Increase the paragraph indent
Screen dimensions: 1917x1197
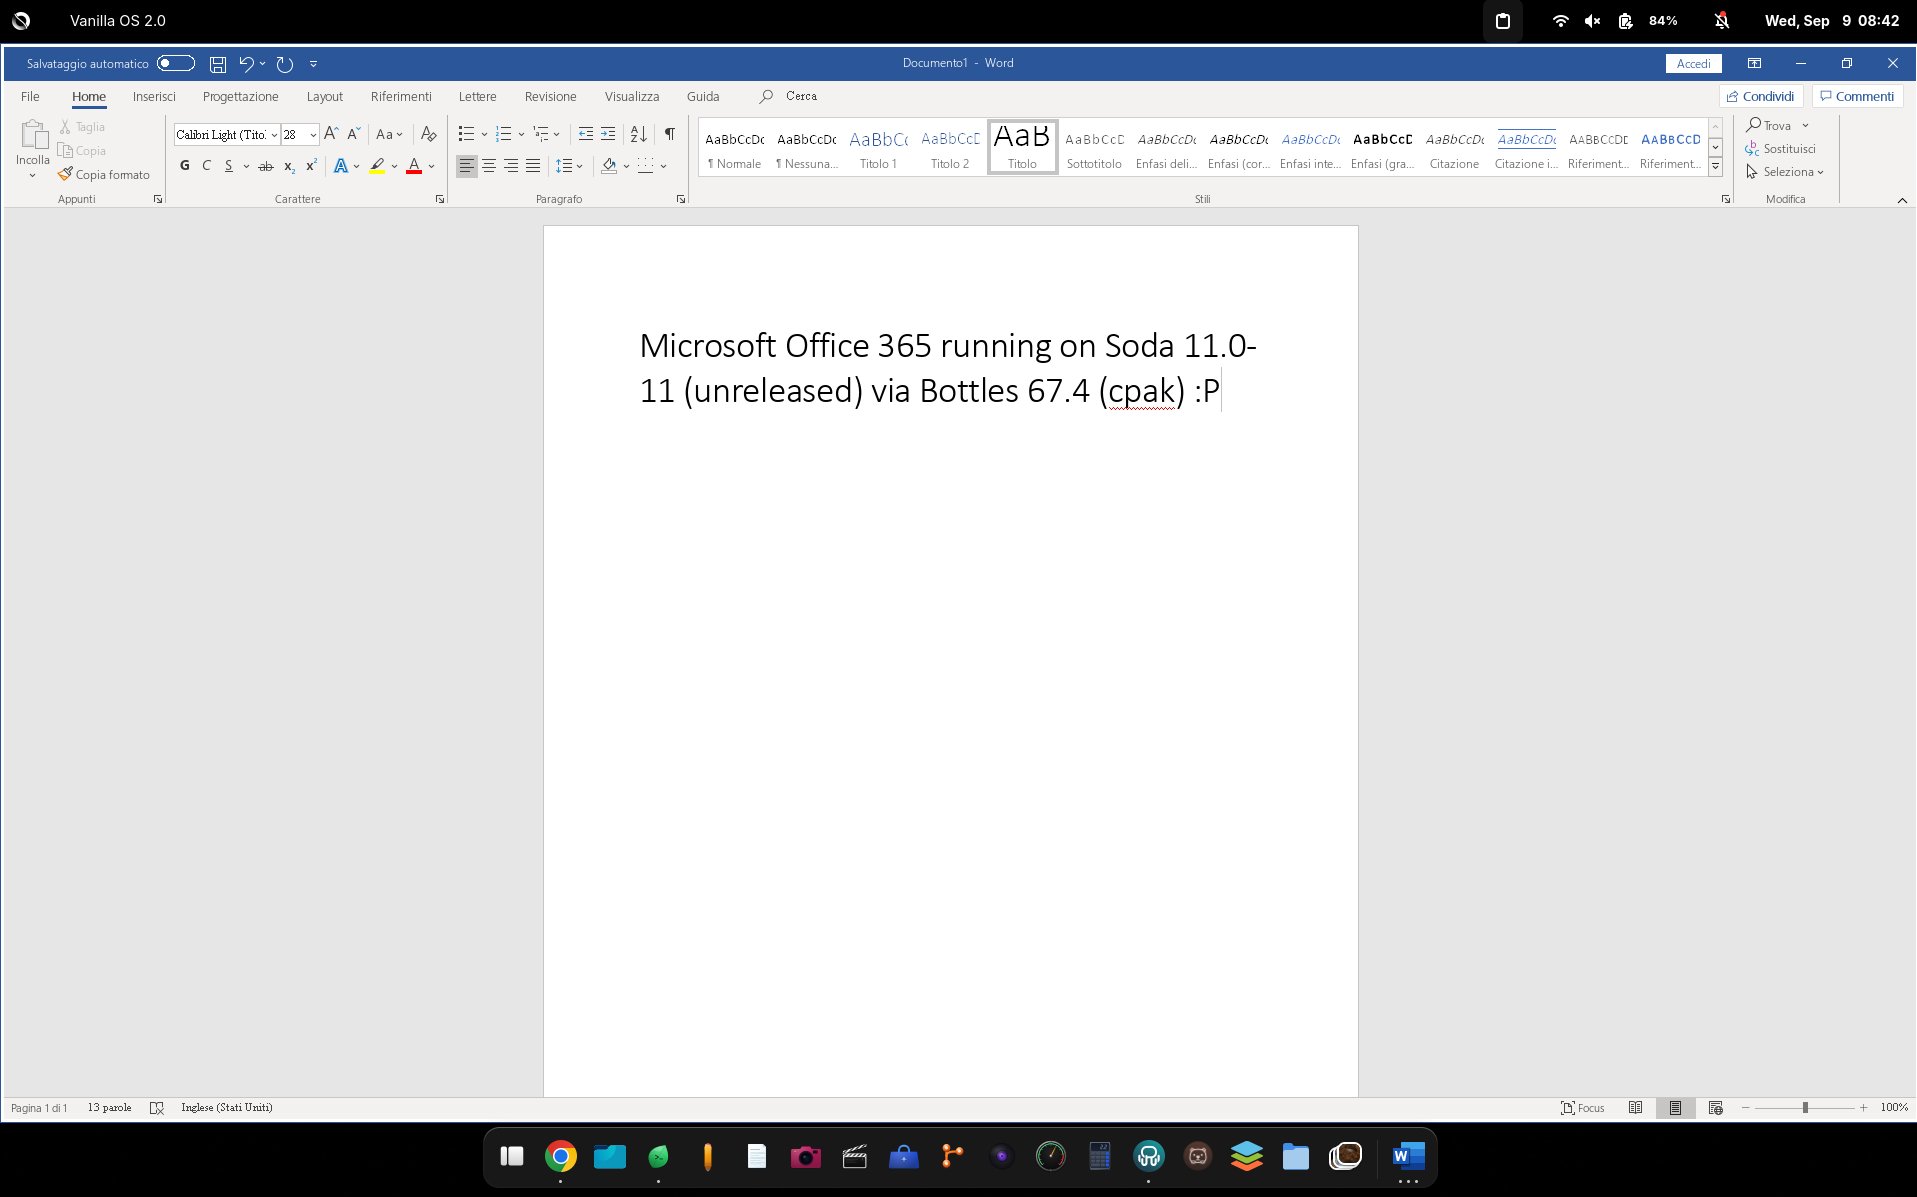click(x=608, y=134)
